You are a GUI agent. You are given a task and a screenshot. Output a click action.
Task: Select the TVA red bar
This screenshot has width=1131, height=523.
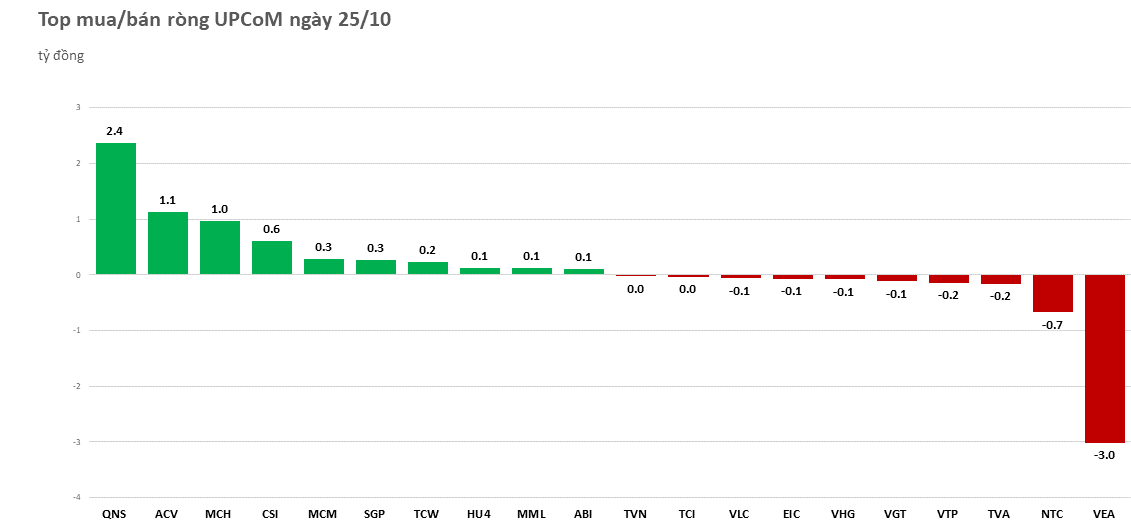pyautogui.click(x=1000, y=279)
